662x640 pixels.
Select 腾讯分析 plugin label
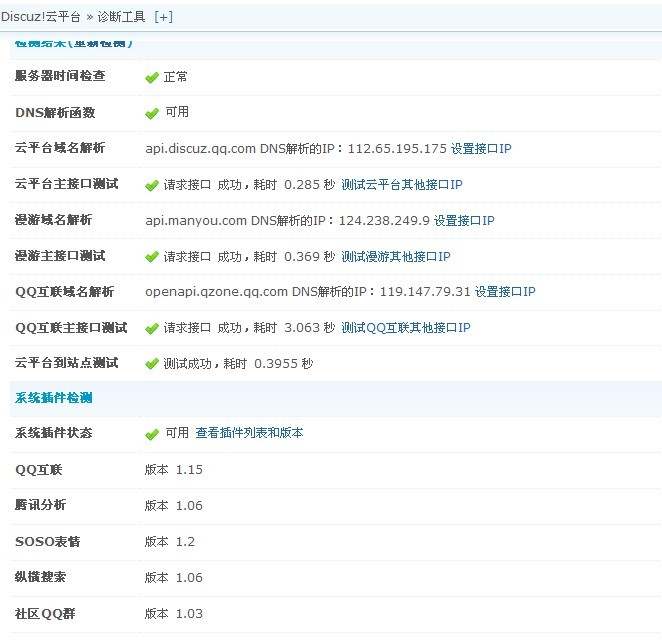tap(40, 505)
